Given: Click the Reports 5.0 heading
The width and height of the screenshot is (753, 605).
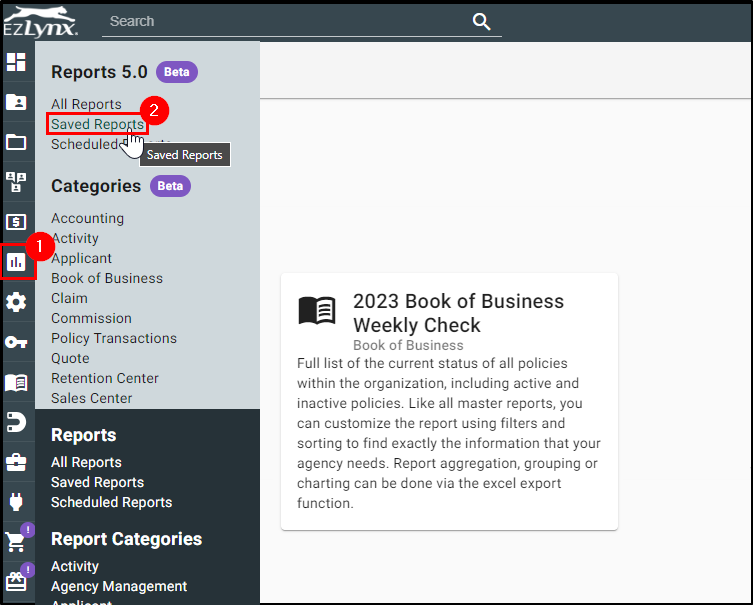Looking at the screenshot, I should click(99, 72).
